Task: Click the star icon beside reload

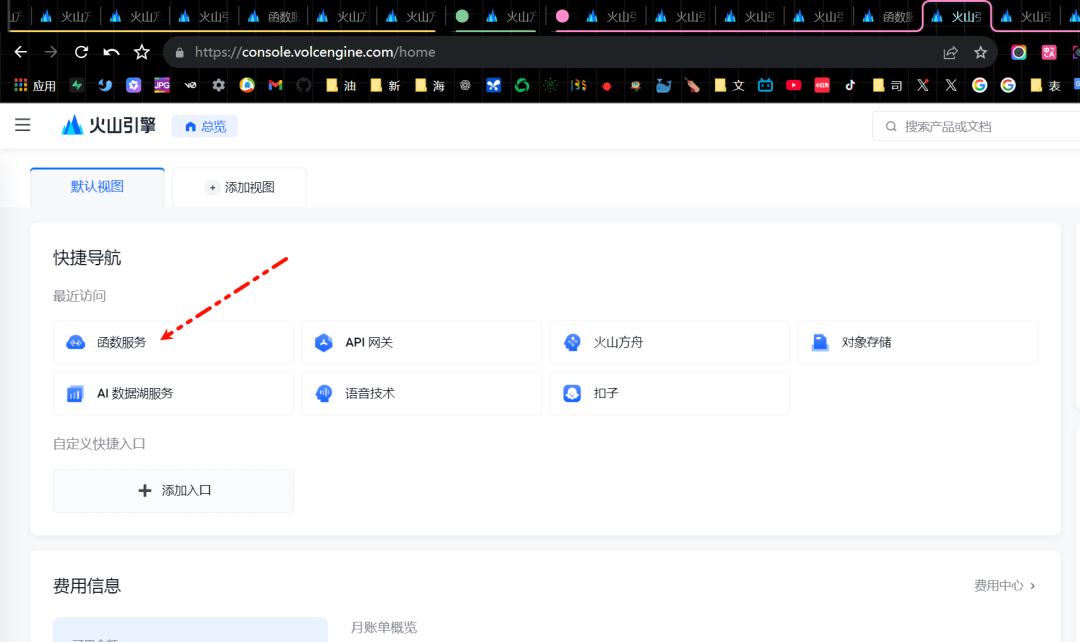Action: [x=142, y=52]
